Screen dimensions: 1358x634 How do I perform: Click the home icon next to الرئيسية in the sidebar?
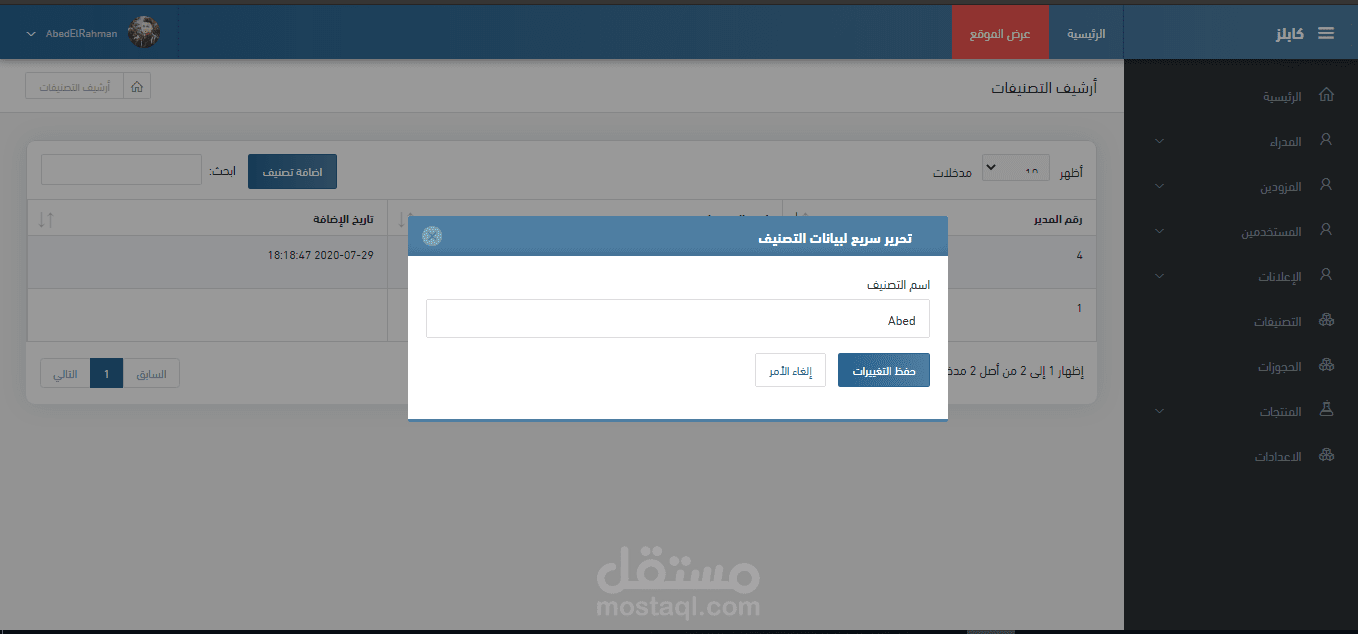click(1327, 96)
